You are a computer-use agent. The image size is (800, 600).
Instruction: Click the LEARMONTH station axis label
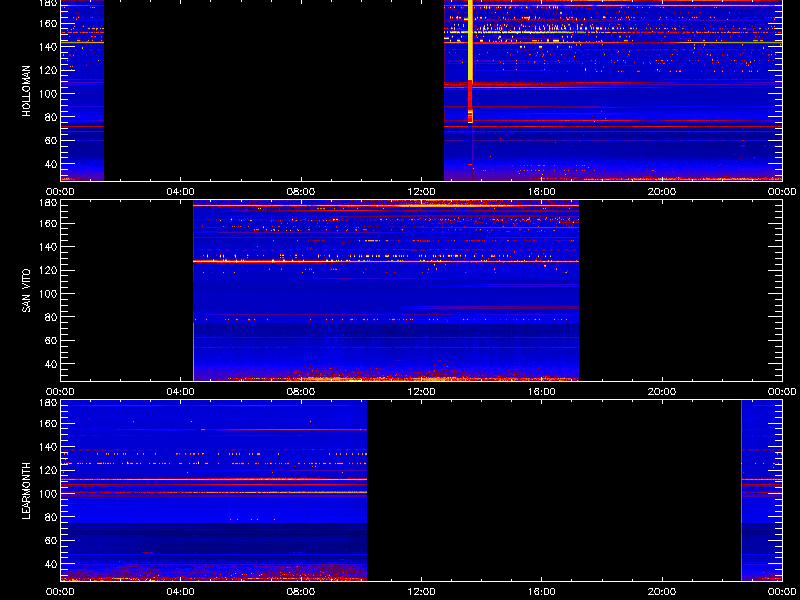27,491
